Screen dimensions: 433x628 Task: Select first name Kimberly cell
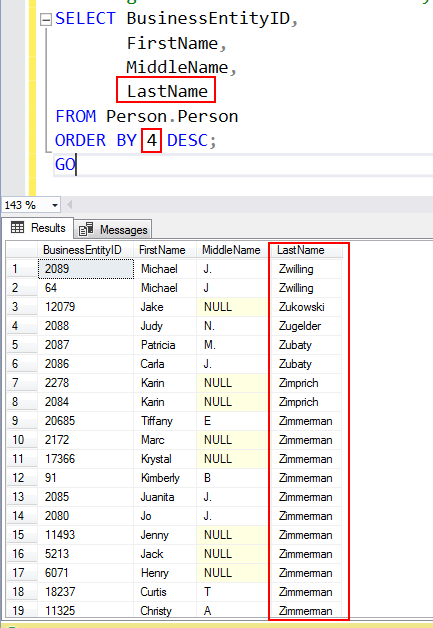(165, 478)
